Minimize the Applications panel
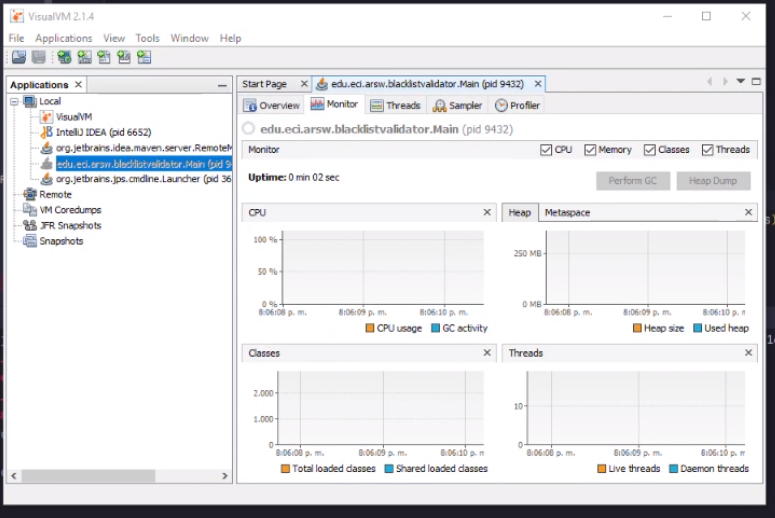The height and width of the screenshot is (518, 775). 222,86
